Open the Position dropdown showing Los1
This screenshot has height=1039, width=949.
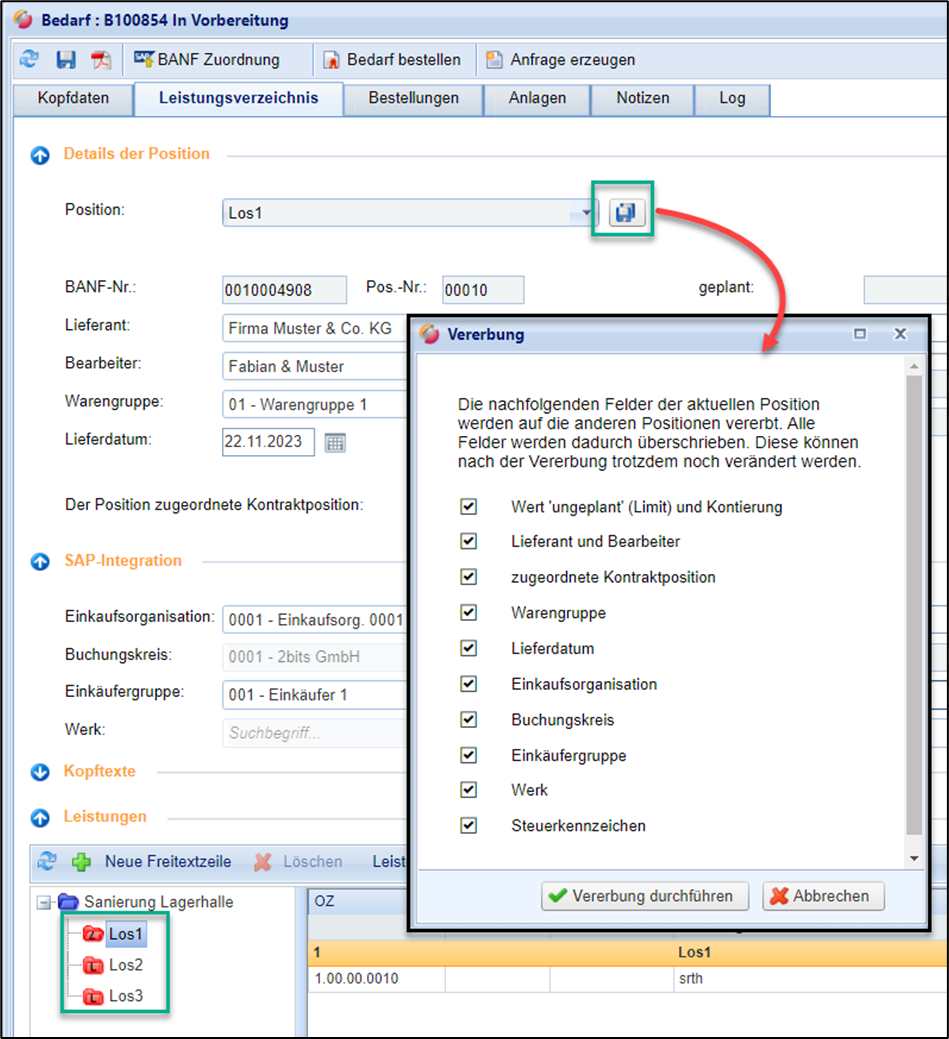click(584, 213)
